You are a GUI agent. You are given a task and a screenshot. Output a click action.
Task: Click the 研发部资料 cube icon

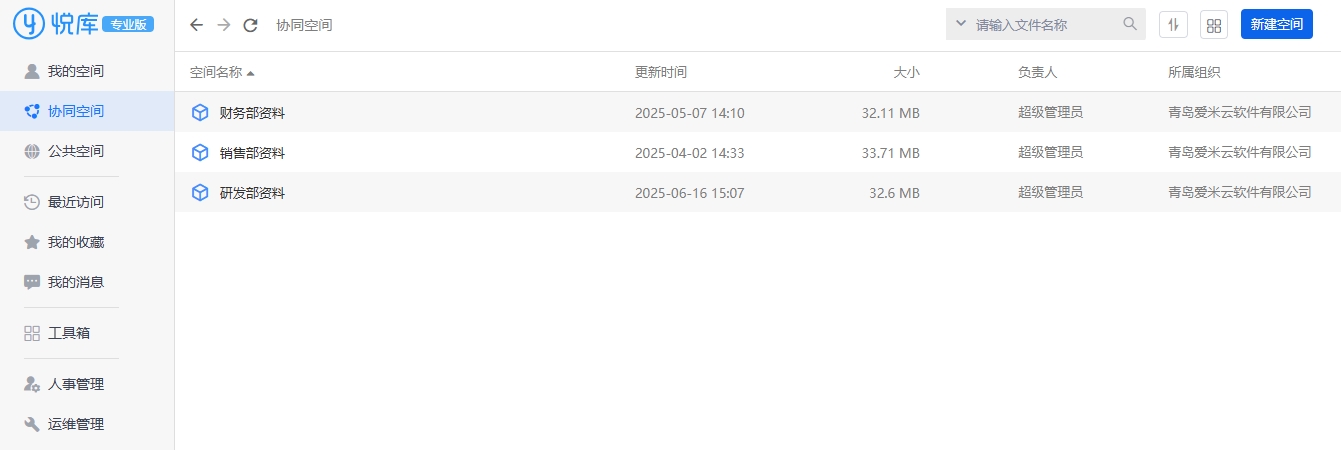click(x=200, y=193)
